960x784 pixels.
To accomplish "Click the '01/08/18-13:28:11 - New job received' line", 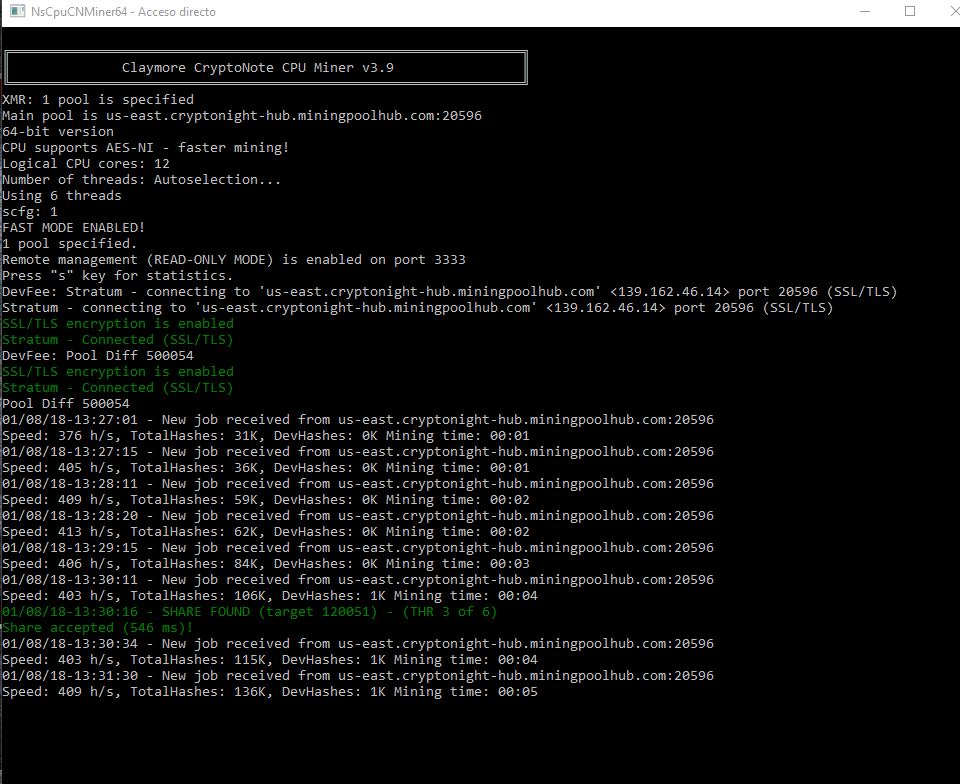I will (358, 483).
